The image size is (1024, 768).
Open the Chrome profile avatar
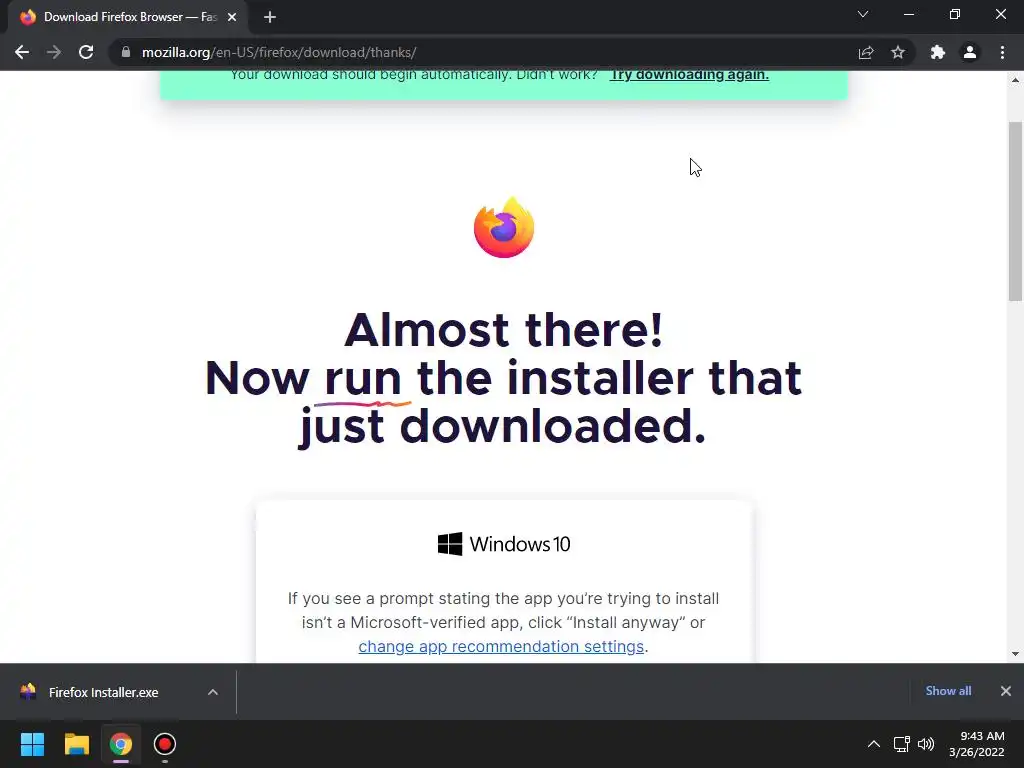tap(970, 52)
